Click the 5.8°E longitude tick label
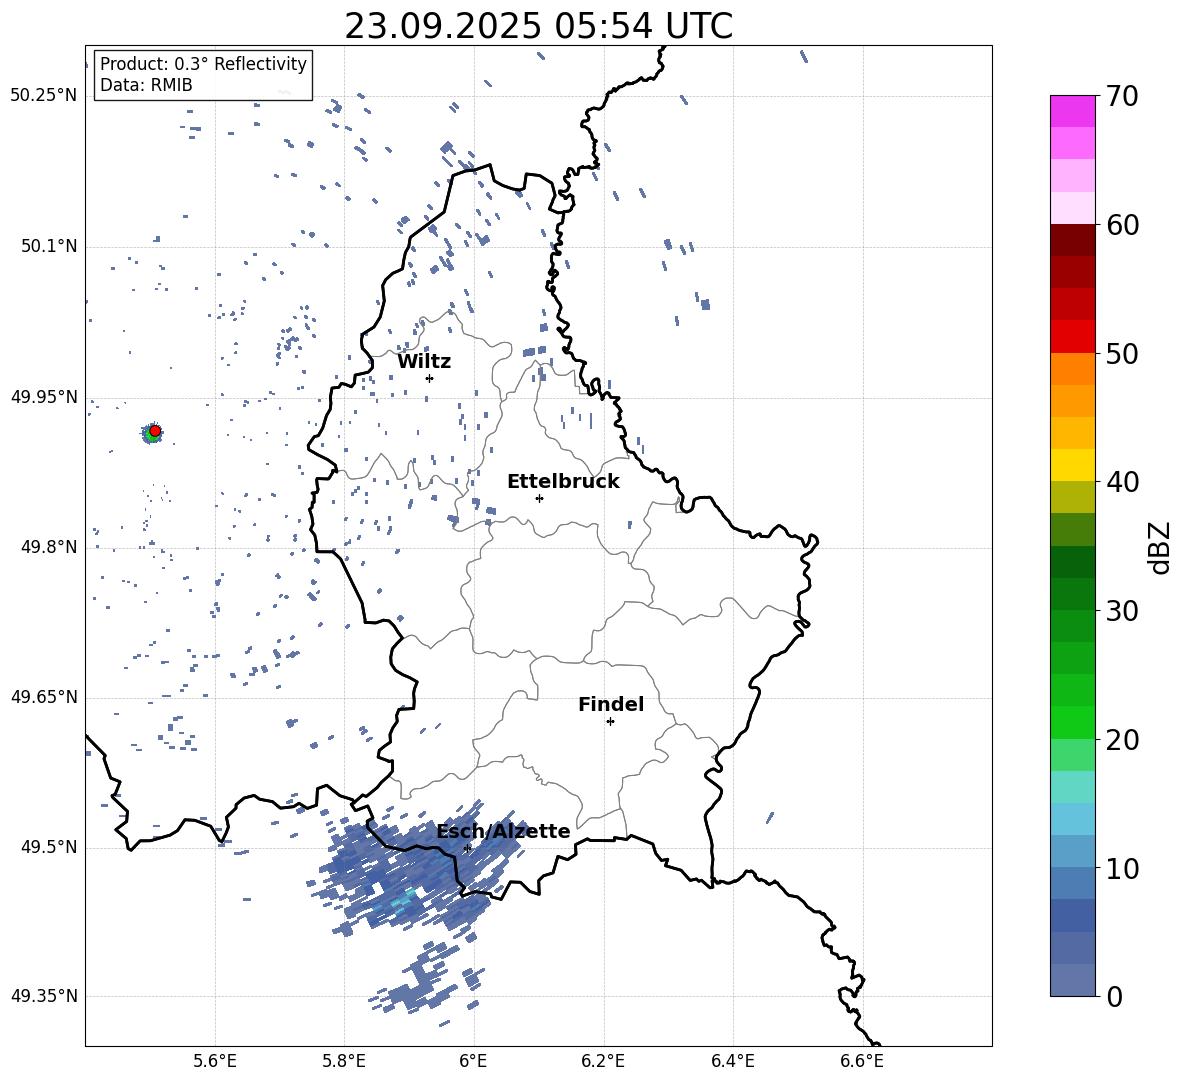Image resolution: width=1184 pixels, height=1081 pixels. (x=344, y=1061)
